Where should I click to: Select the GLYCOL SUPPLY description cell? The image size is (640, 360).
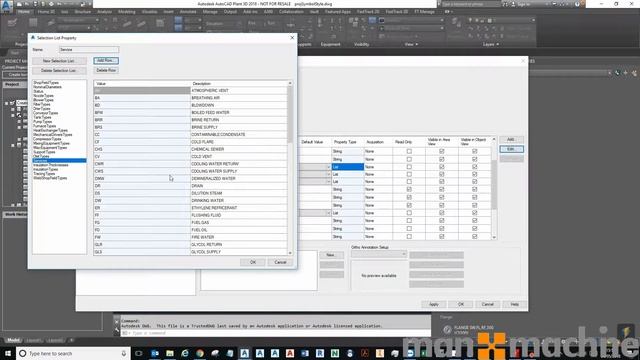239,252
